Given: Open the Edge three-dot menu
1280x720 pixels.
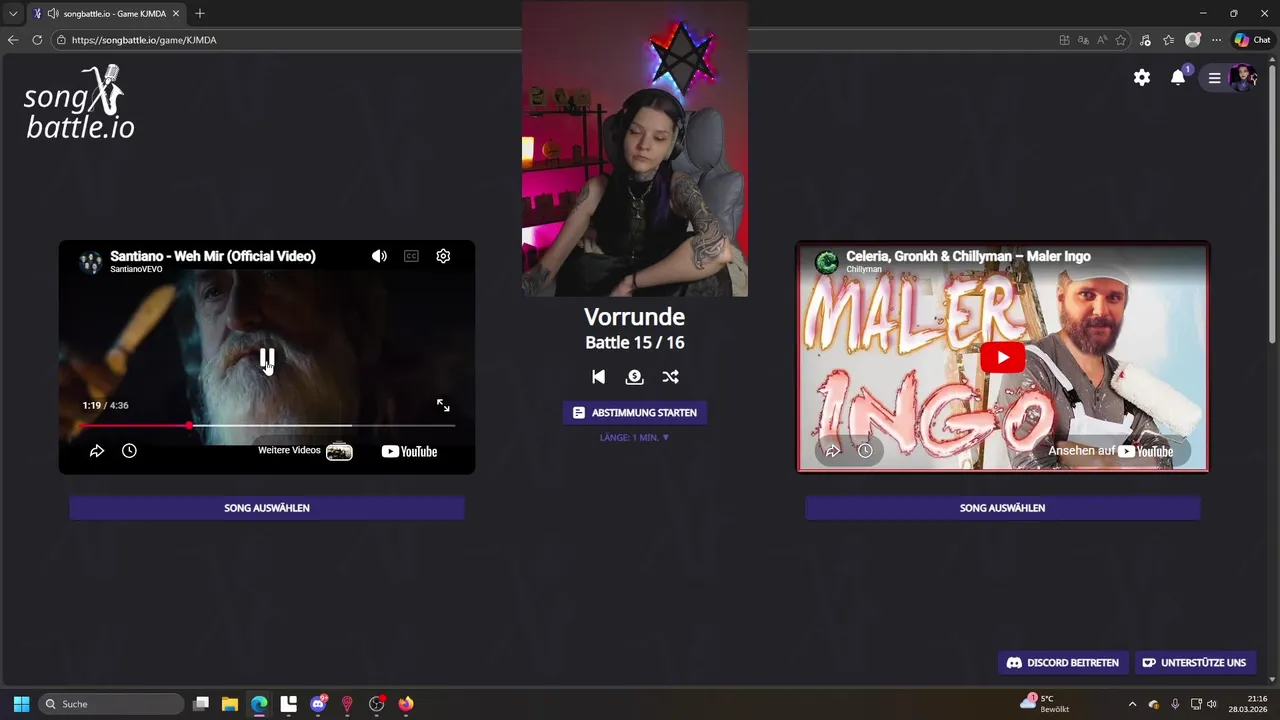Looking at the screenshot, I should tap(1216, 40).
